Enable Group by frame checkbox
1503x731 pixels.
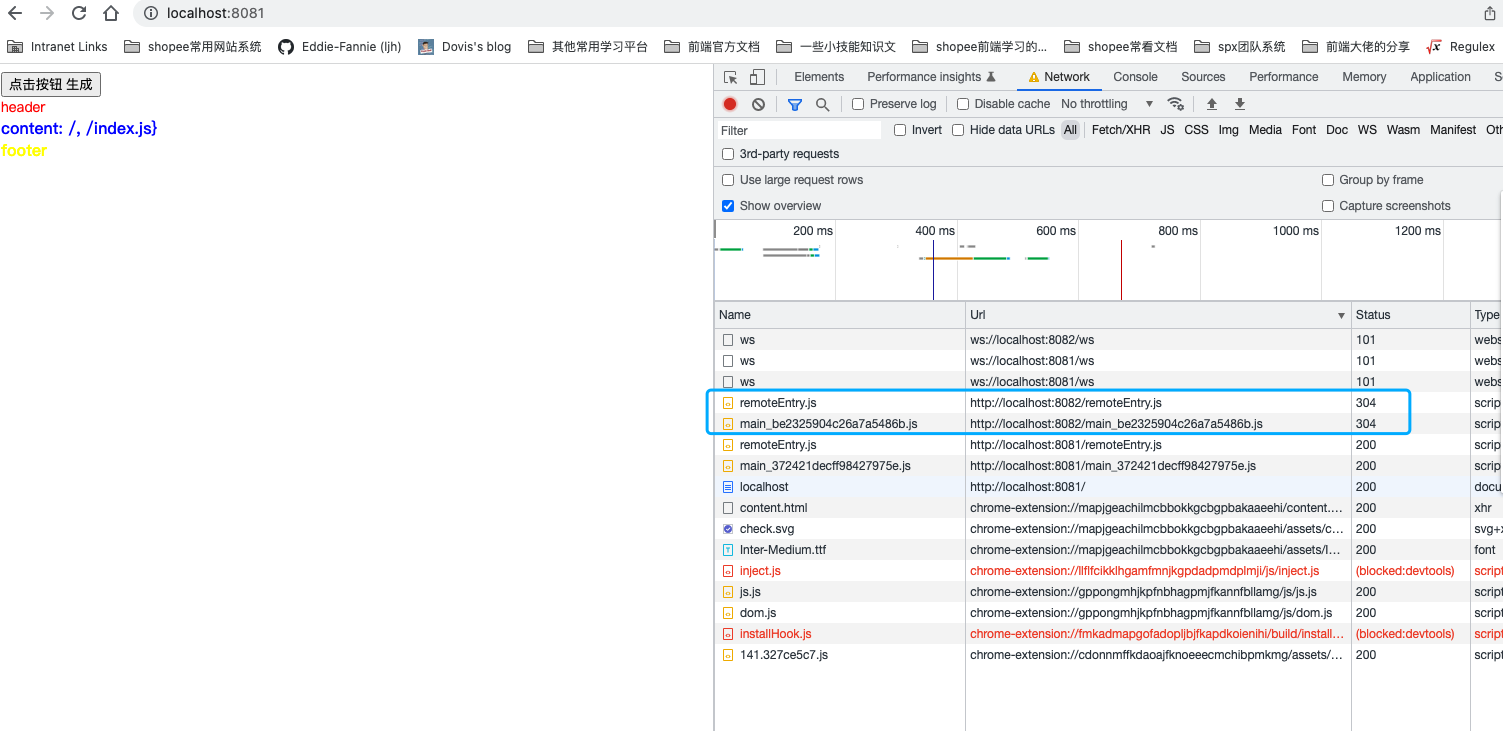pos(1328,180)
